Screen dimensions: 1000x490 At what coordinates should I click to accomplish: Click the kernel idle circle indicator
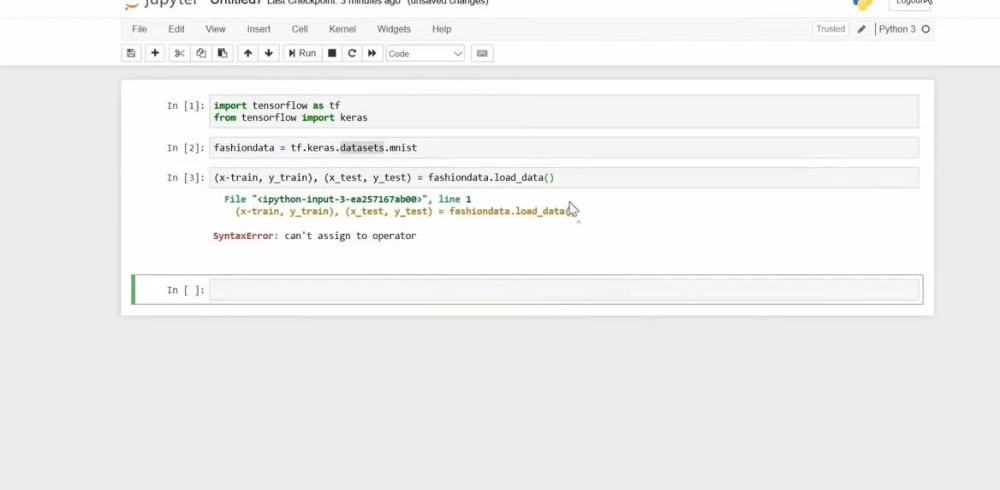925,29
